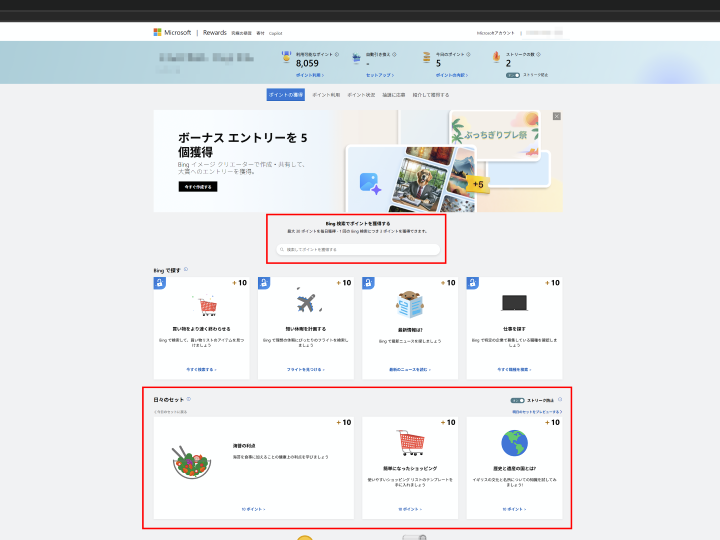Click the unlock badge on the shopping cart card
Screen dimensions: 720x540
(159, 283)
